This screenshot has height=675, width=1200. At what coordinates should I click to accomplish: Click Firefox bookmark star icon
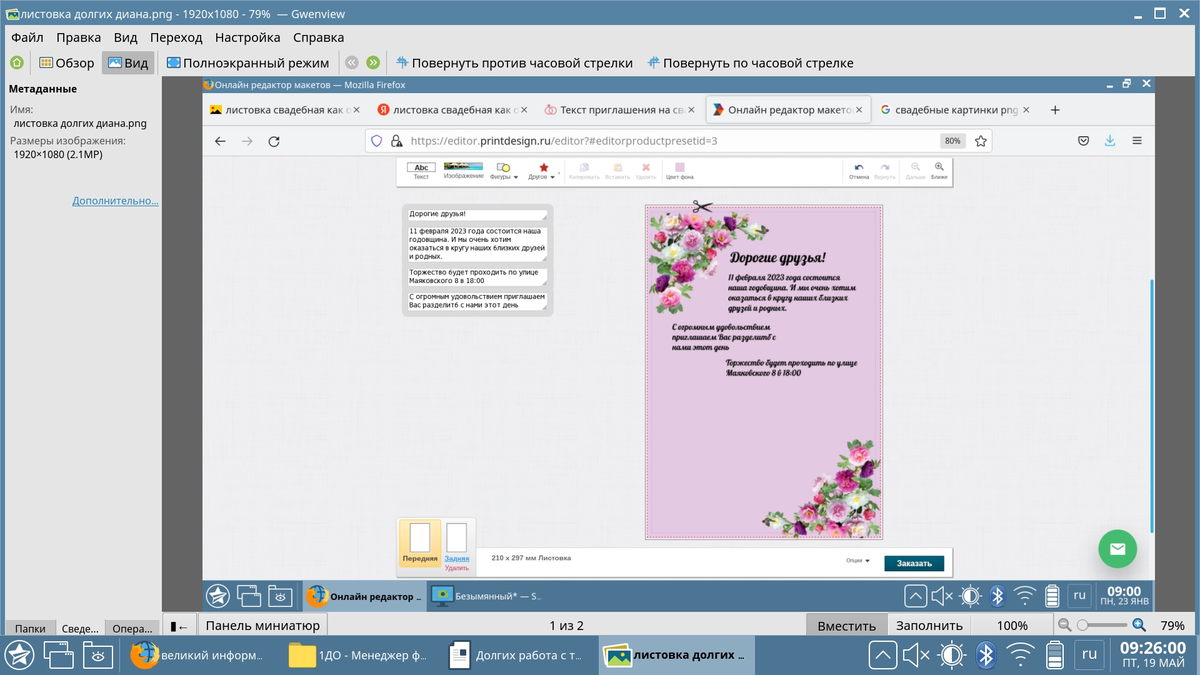[981, 141]
